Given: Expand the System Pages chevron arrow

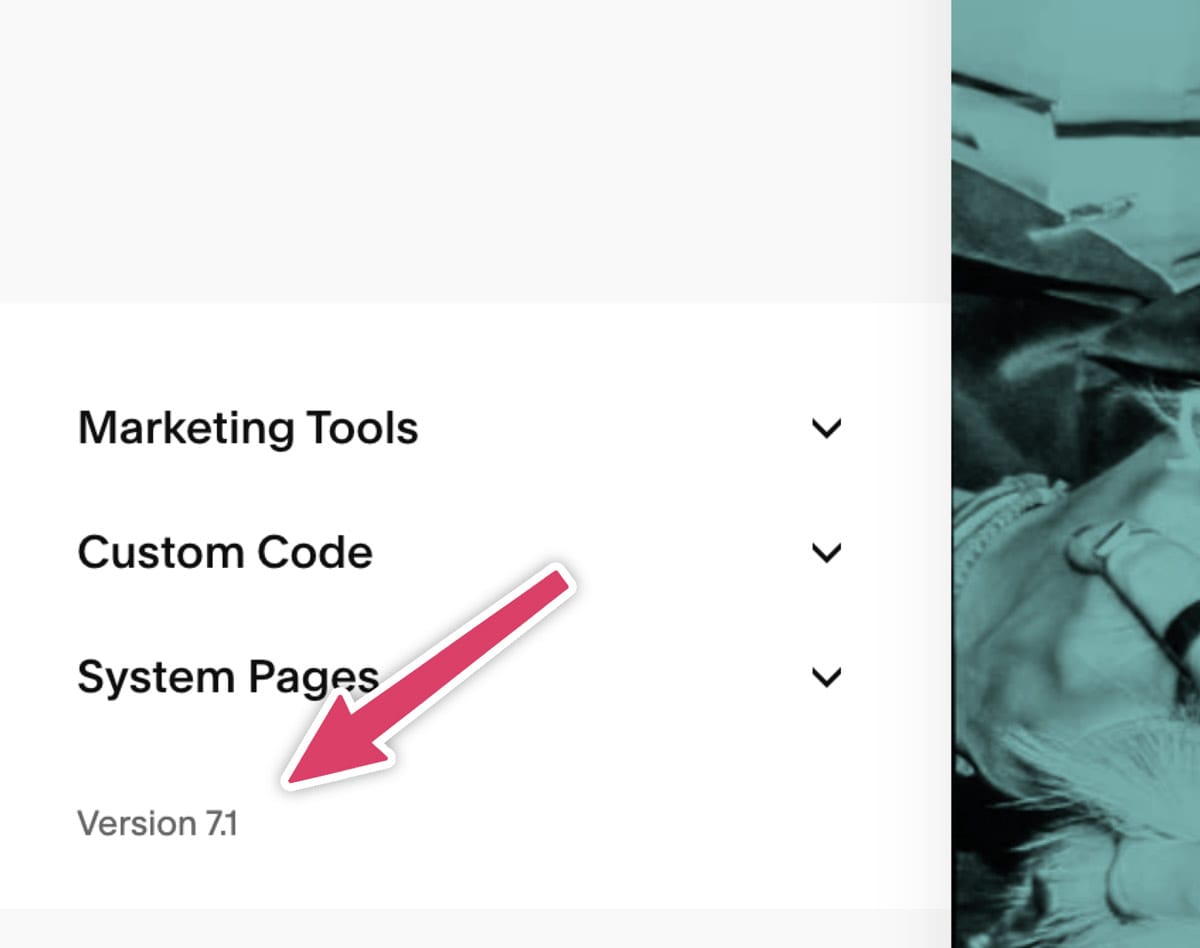Looking at the screenshot, I should pyautogui.click(x=826, y=678).
